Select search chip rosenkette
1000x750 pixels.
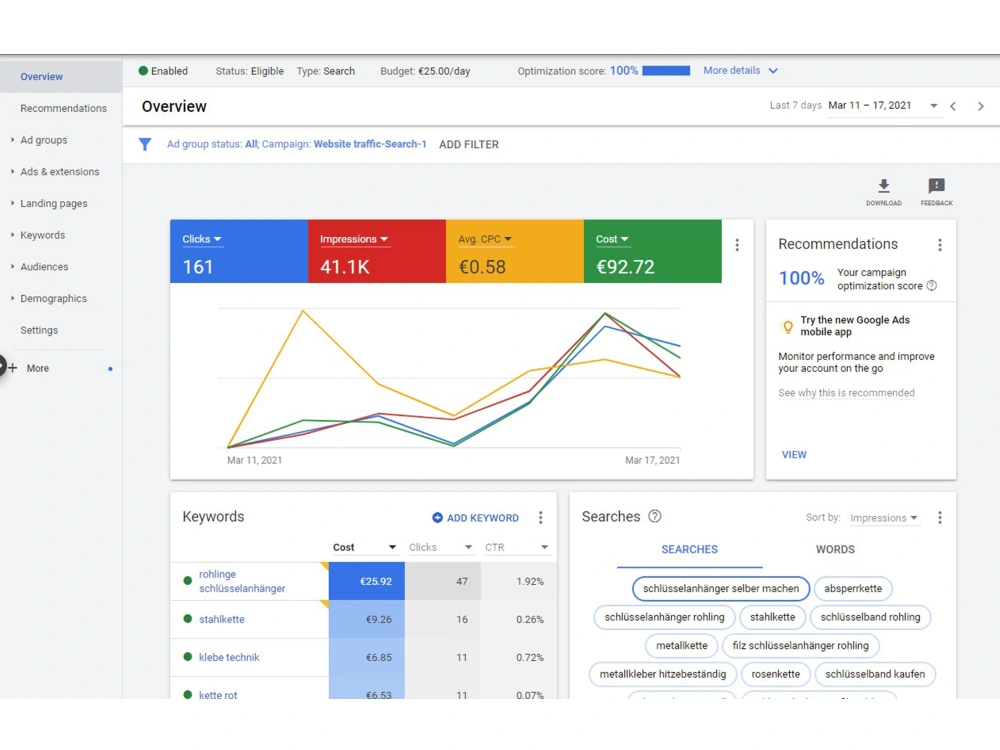pyautogui.click(x=776, y=674)
